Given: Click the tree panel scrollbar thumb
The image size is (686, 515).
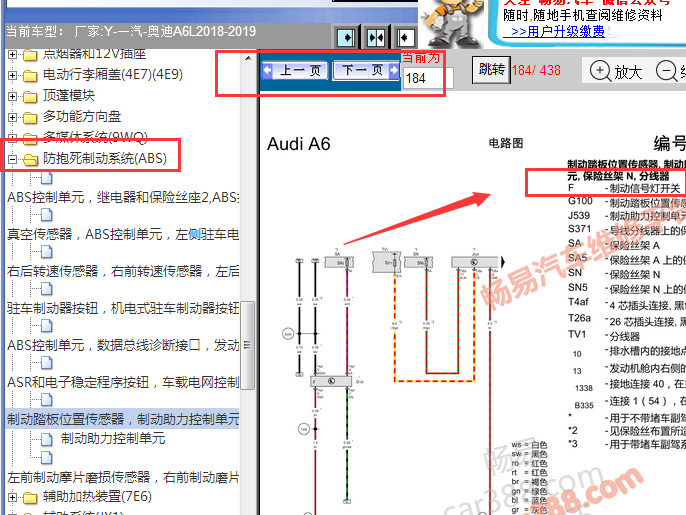Looking at the screenshot, I should [248, 345].
